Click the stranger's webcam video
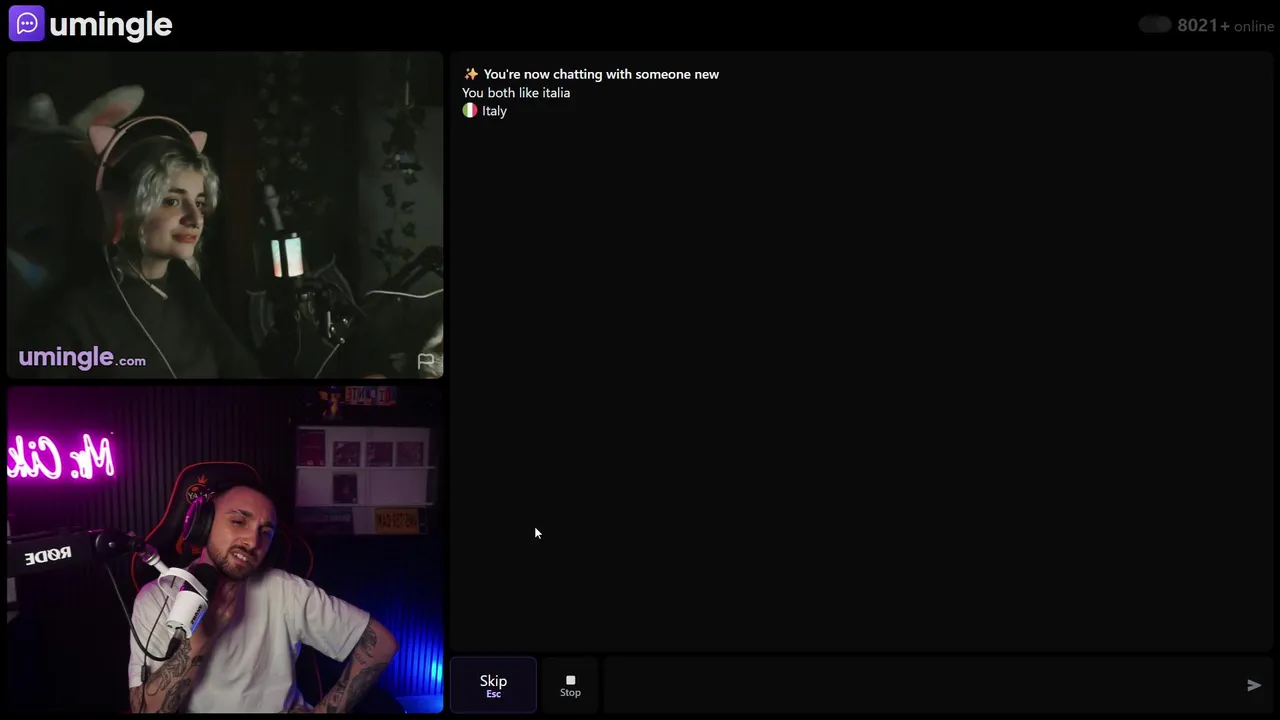Screen dimensions: 1280x720 [x=225, y=215]
